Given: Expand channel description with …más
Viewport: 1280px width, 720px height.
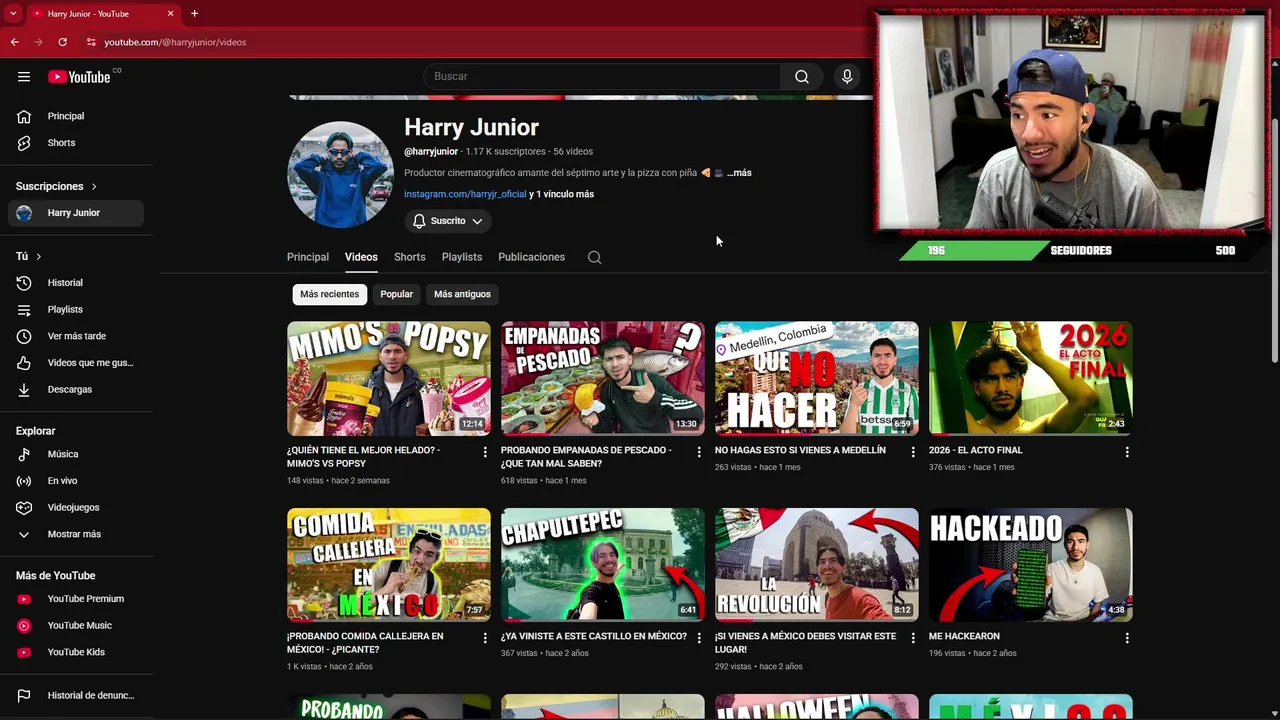Looking at the screenshot, I should click(739, 173).
